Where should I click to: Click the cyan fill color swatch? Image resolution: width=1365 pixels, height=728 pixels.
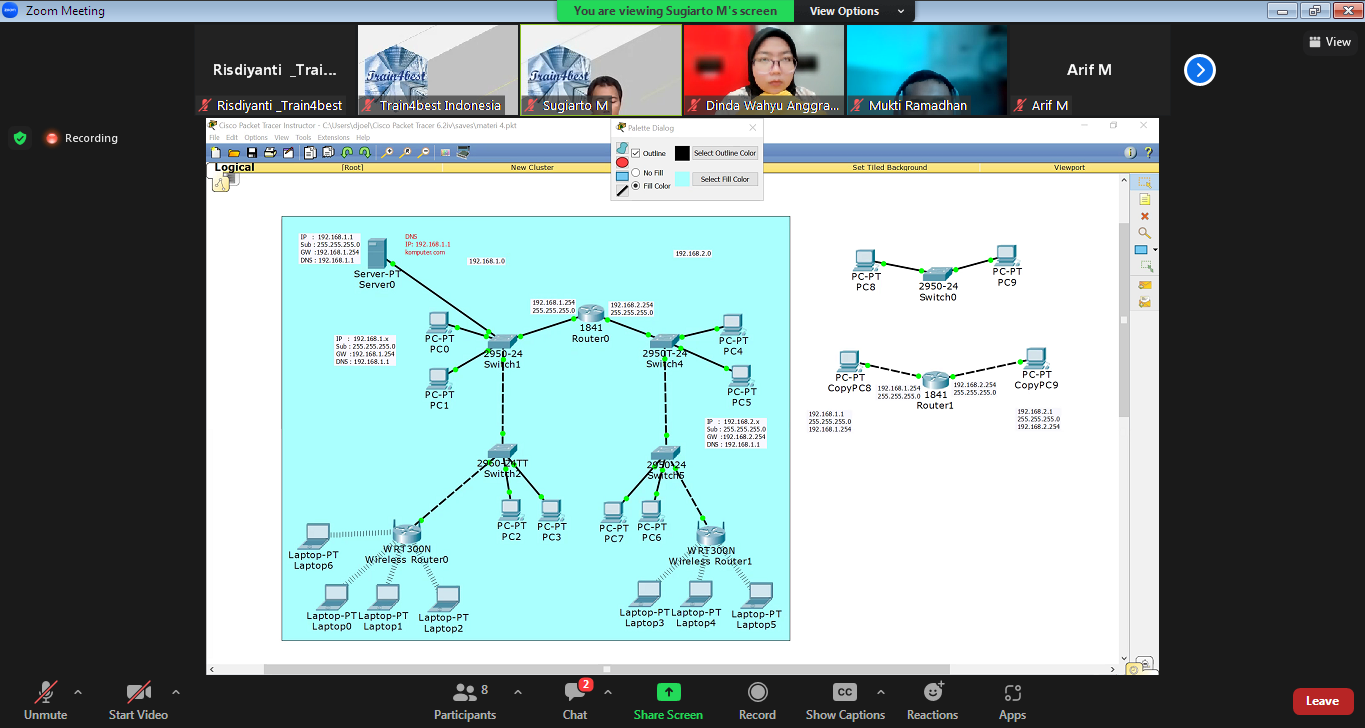682,179
